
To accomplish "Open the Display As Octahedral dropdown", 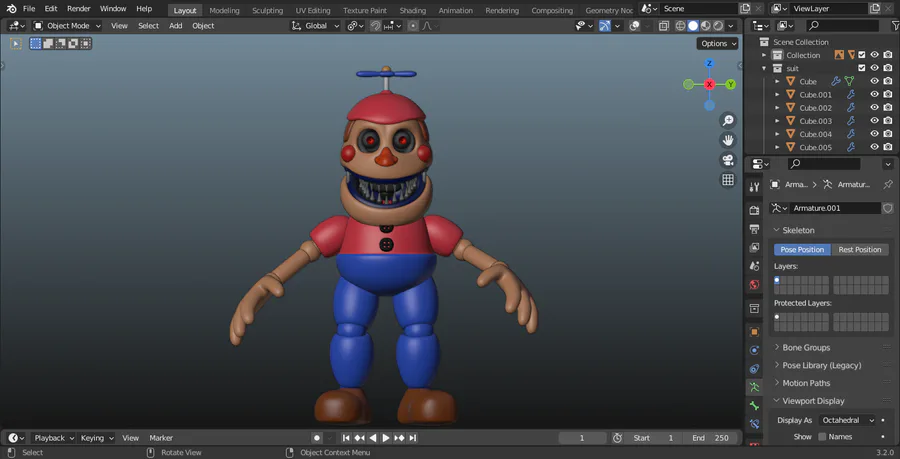I will (x=847, y=420).
